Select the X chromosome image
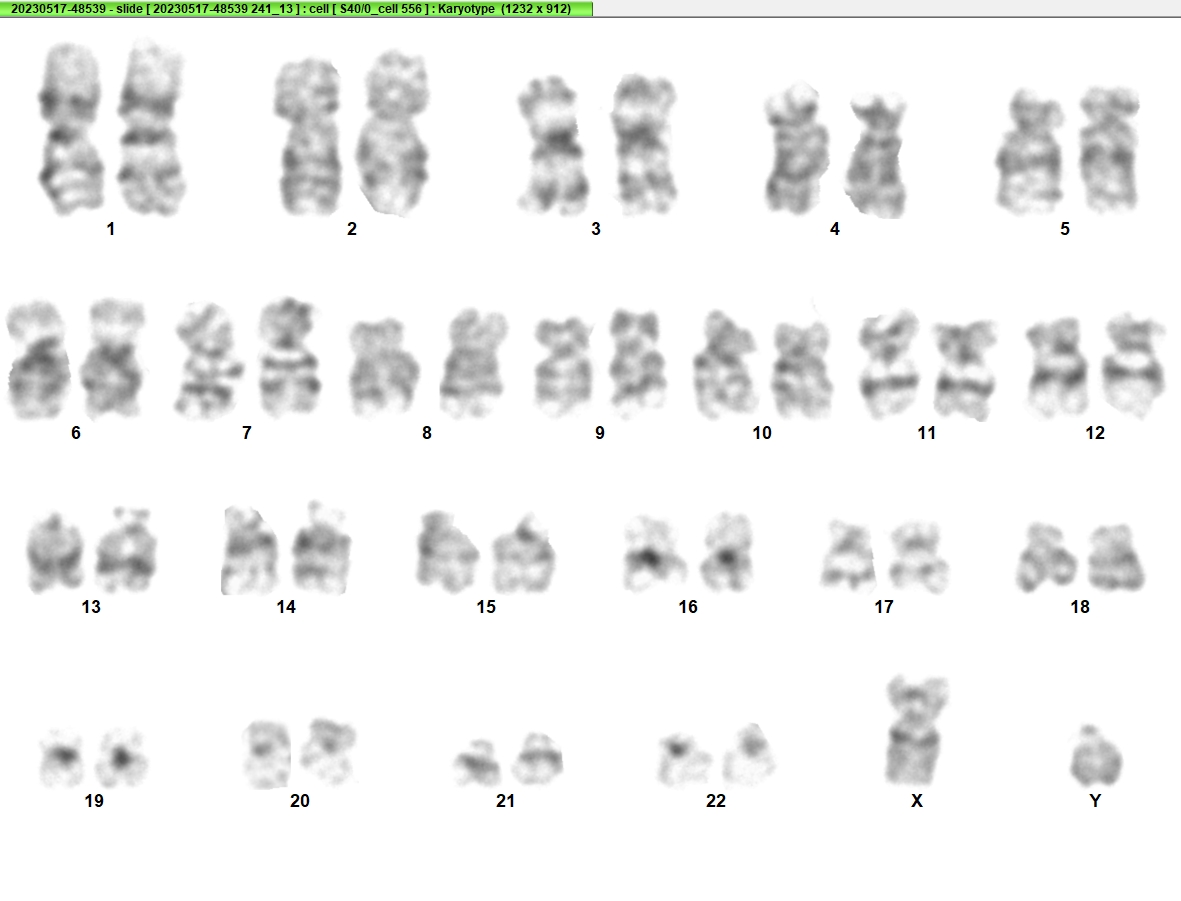Viewport: 1181px width, 901px height. pyautogui.click(x=917, y=731)
